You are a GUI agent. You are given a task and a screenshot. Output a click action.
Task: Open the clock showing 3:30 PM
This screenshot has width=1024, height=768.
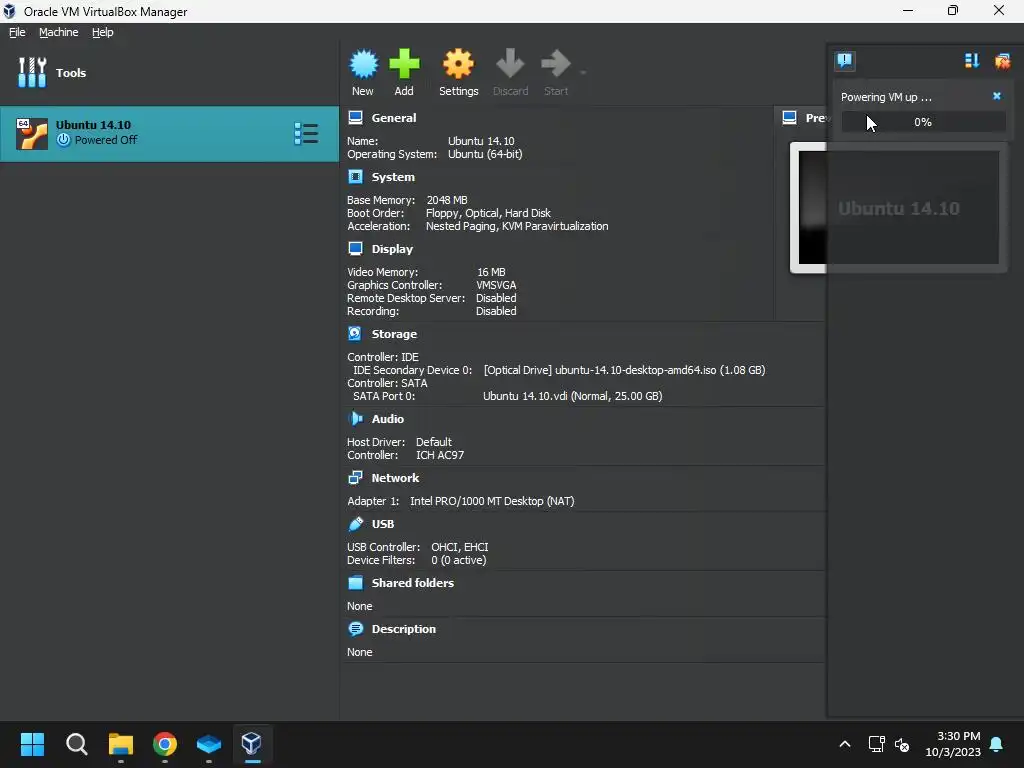pos(953,744)
